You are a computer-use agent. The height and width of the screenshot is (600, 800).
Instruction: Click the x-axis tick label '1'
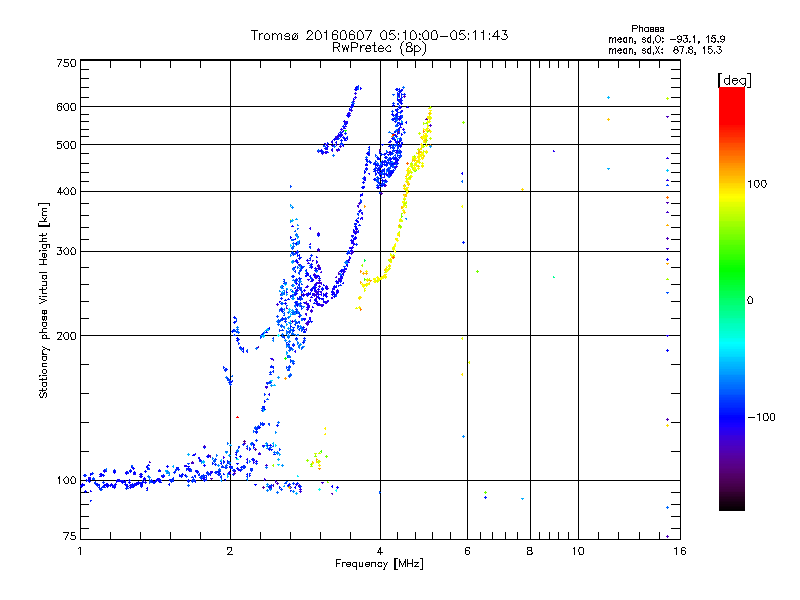tap(80, 551)
